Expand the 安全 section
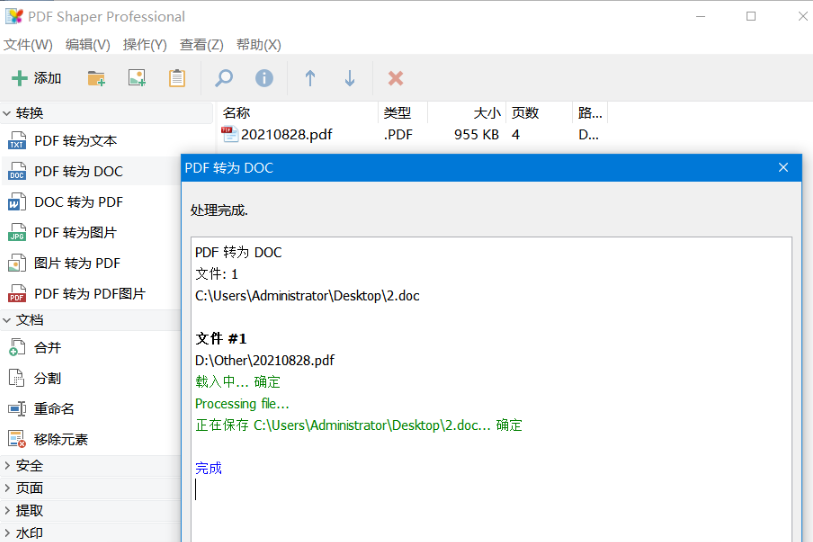Viewport: 813px width, 542px height. tap(7, 466)
